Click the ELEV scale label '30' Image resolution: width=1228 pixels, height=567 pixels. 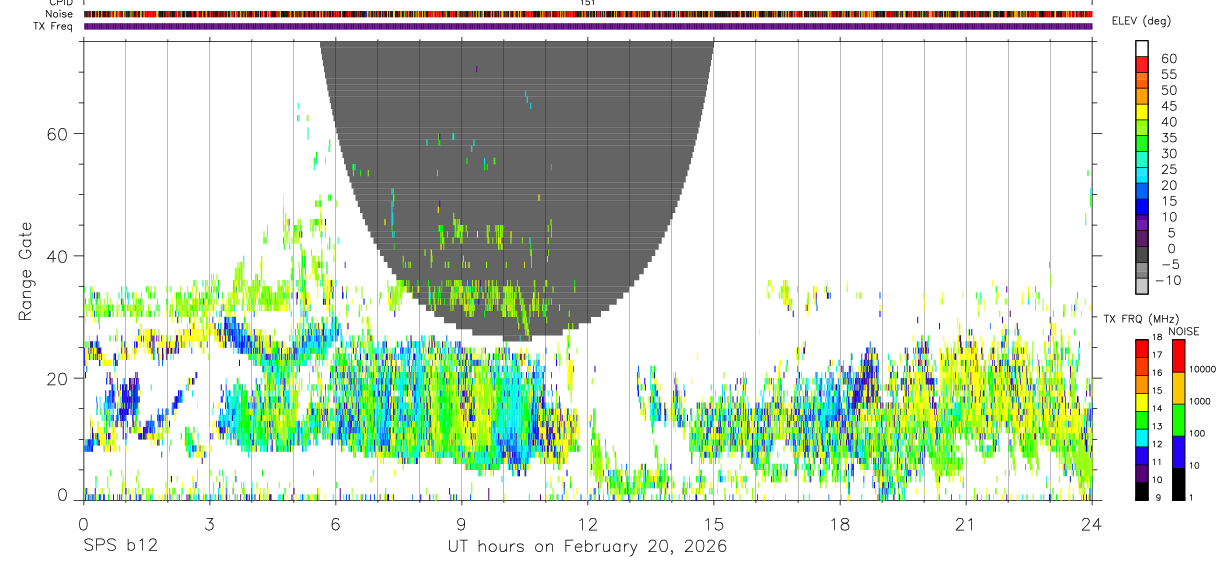1168,154
